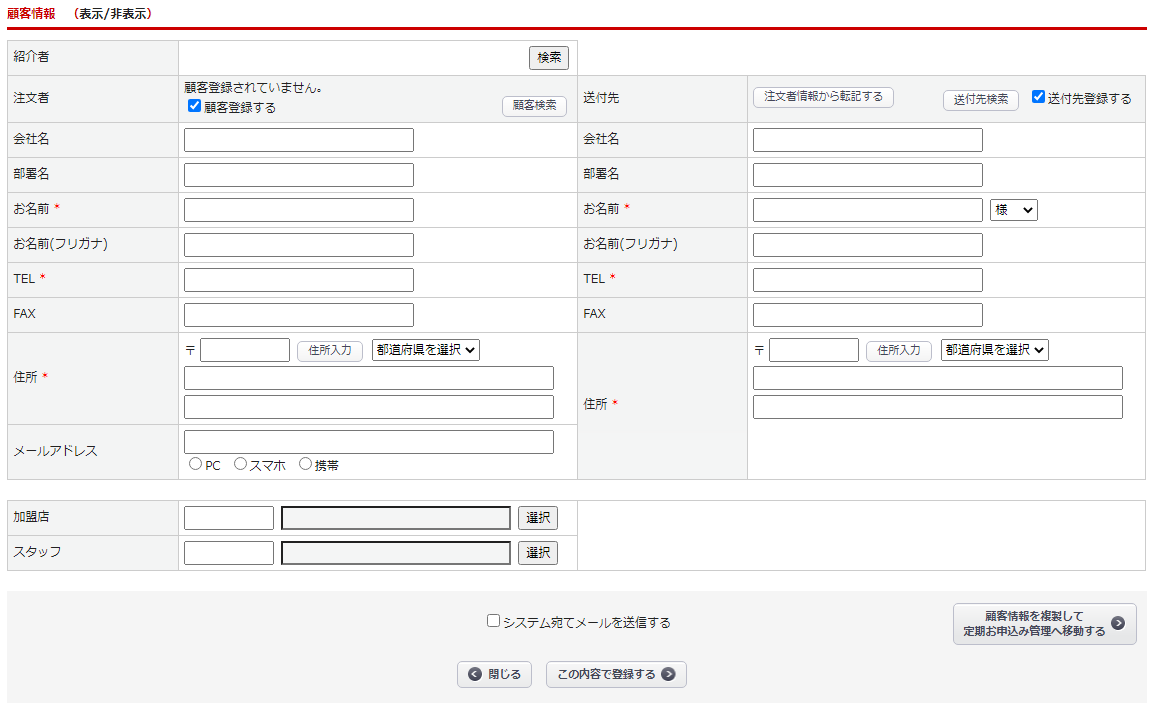
Task: Open 送付先検索 lookup
Action: tap(980, 100)
